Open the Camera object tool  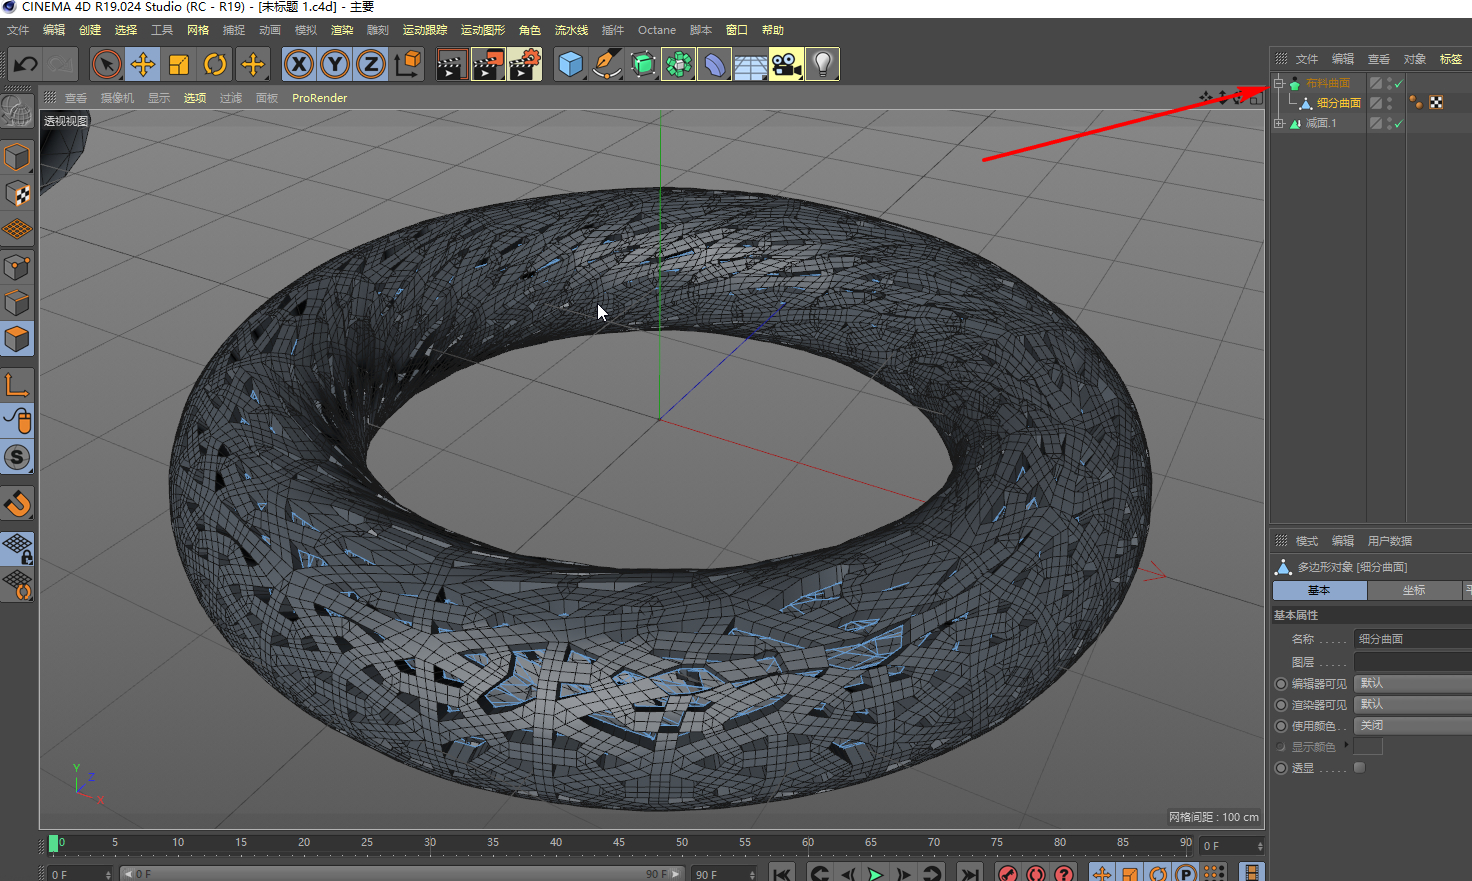[786, 65]
